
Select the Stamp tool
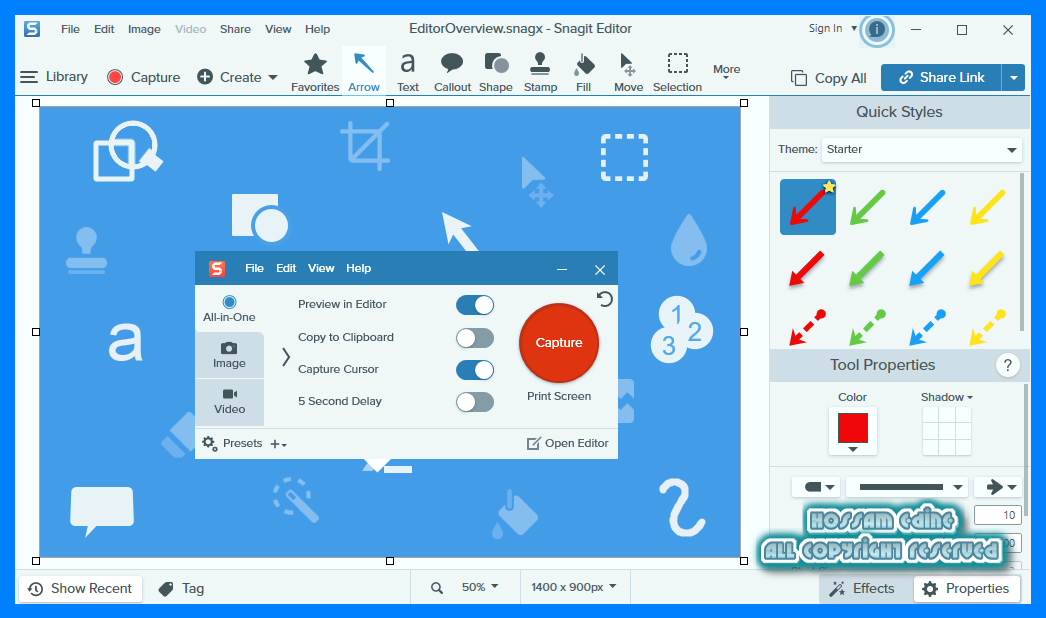point(540,72)
